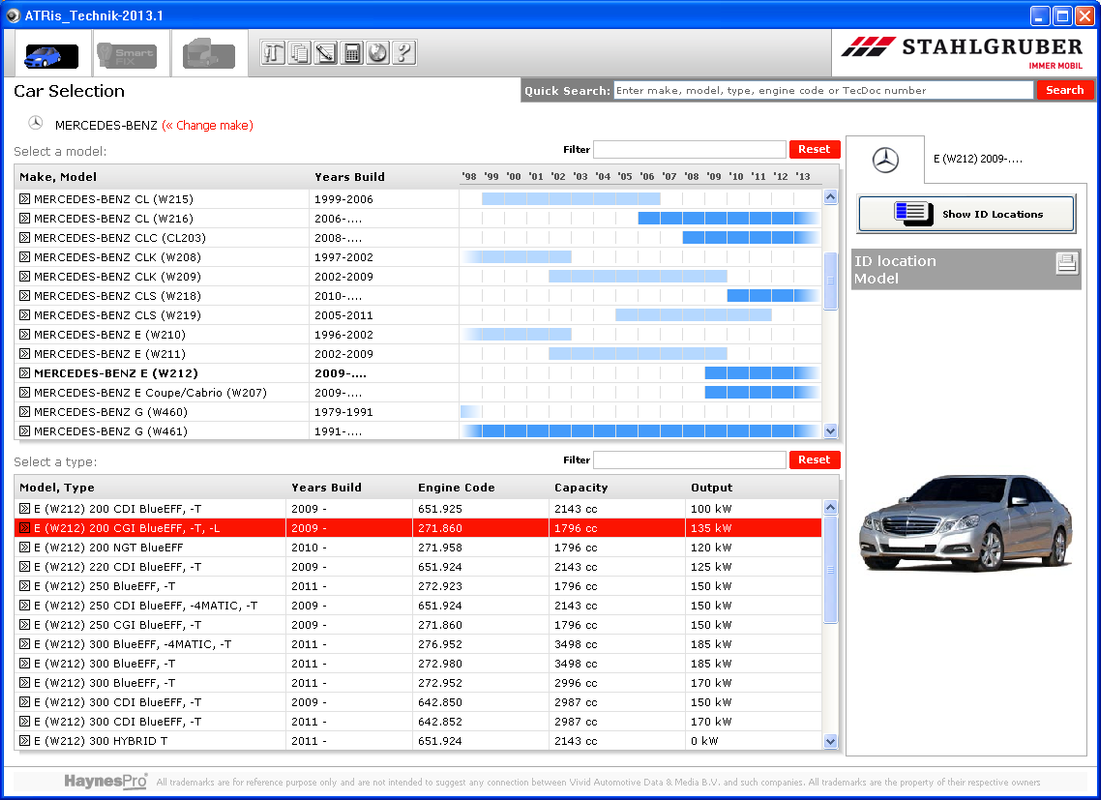The height and width of the screenshot is (800, 1101).
Task: Click the arrow icon of E 200 NGT BlueEFF row
Action: pos(25,547)
